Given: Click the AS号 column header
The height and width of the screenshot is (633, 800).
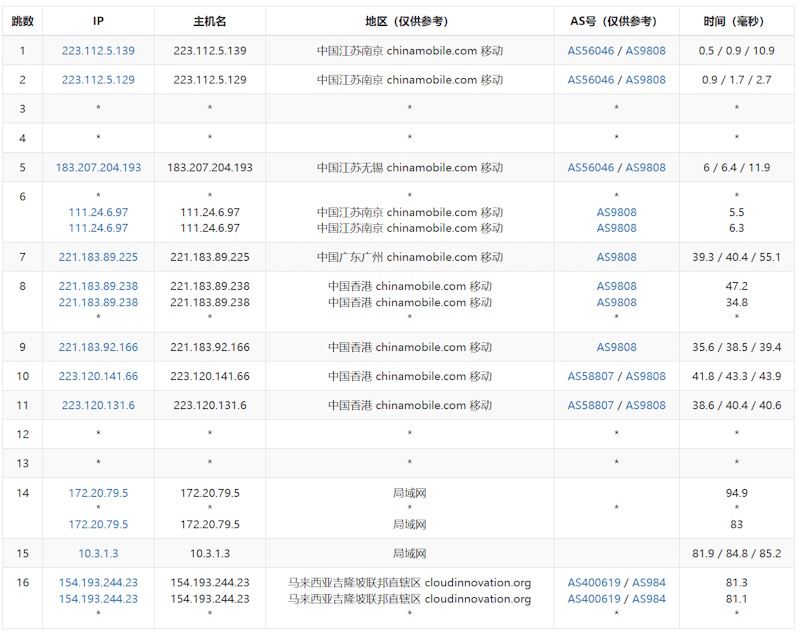Looking at the screenshot, I should click(x=616, y=21).
